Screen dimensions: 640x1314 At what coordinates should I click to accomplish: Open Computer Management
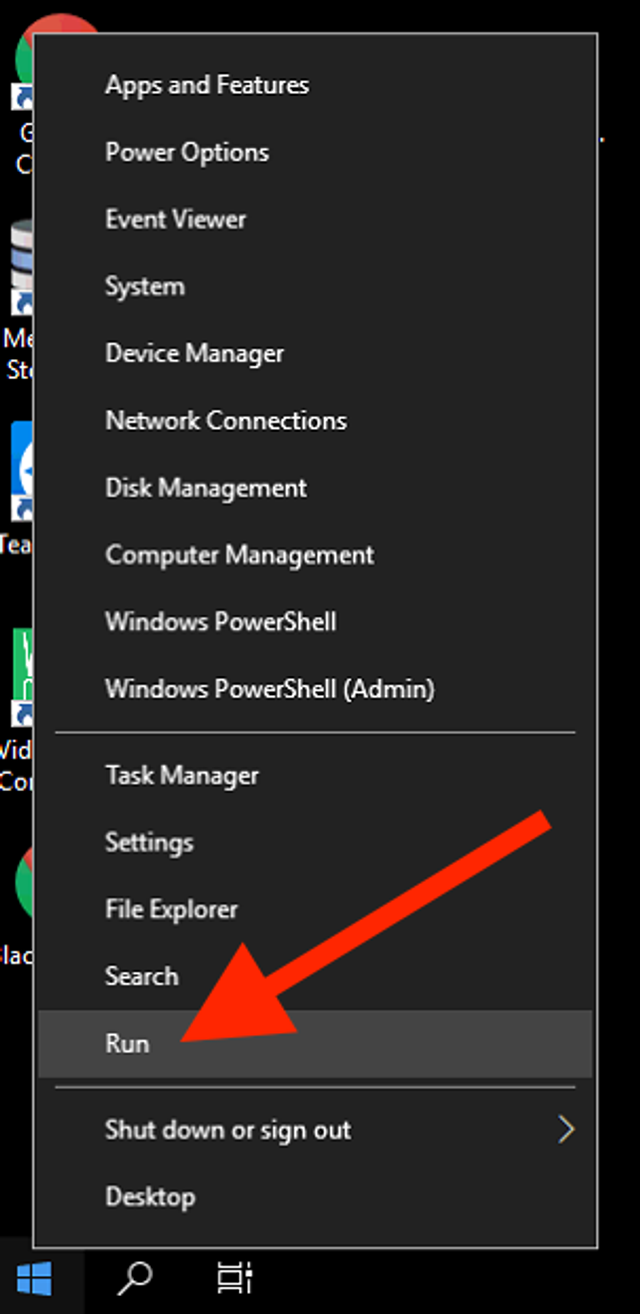pos(239,555)
